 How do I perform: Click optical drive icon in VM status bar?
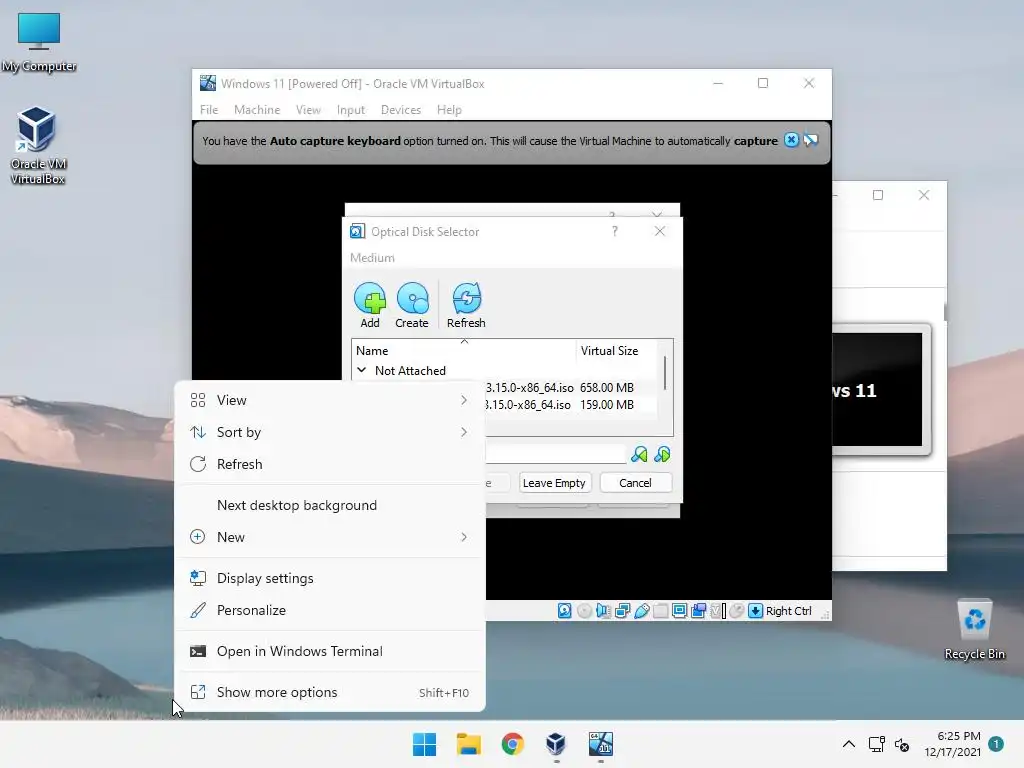click(584, 611)
